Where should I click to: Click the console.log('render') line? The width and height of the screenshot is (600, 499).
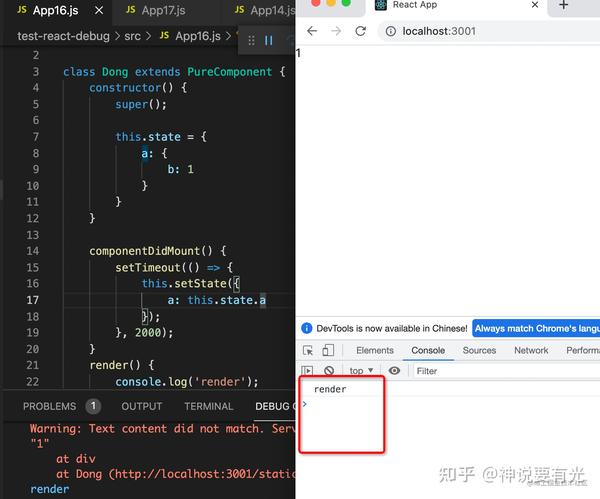click(187, 382)
